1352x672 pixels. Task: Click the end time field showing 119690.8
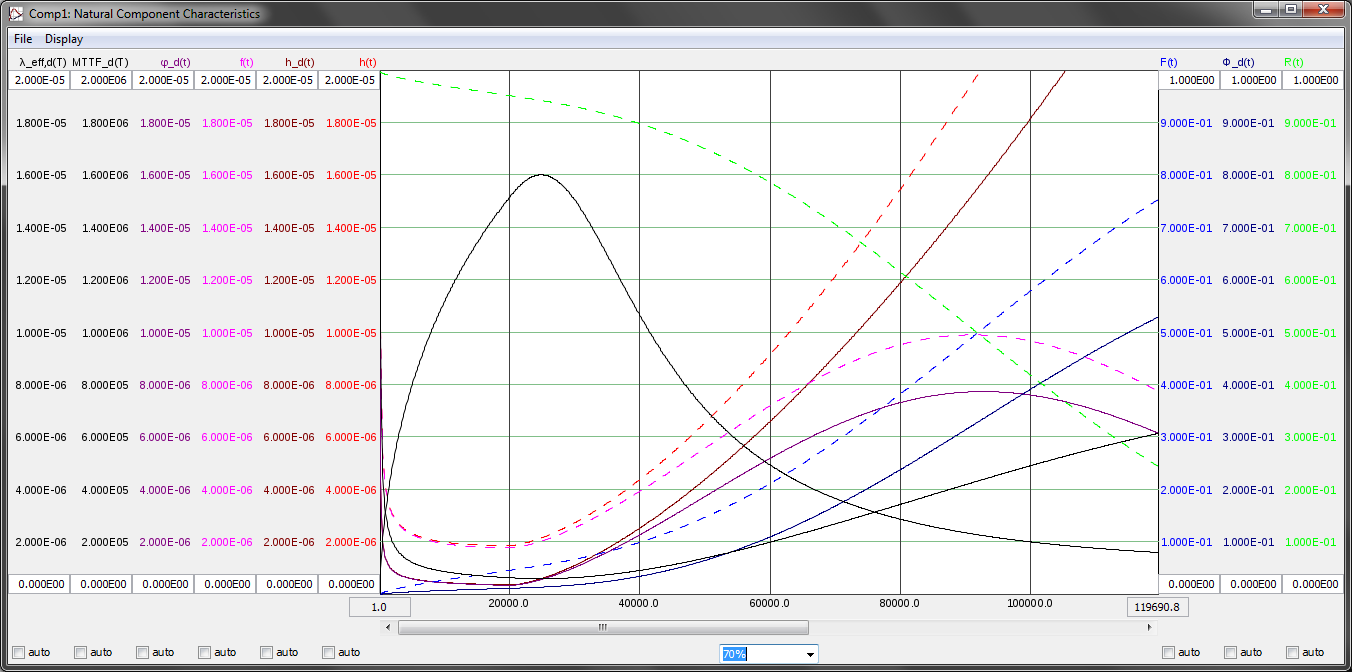pyautogui.click(x=1158, y=607)
